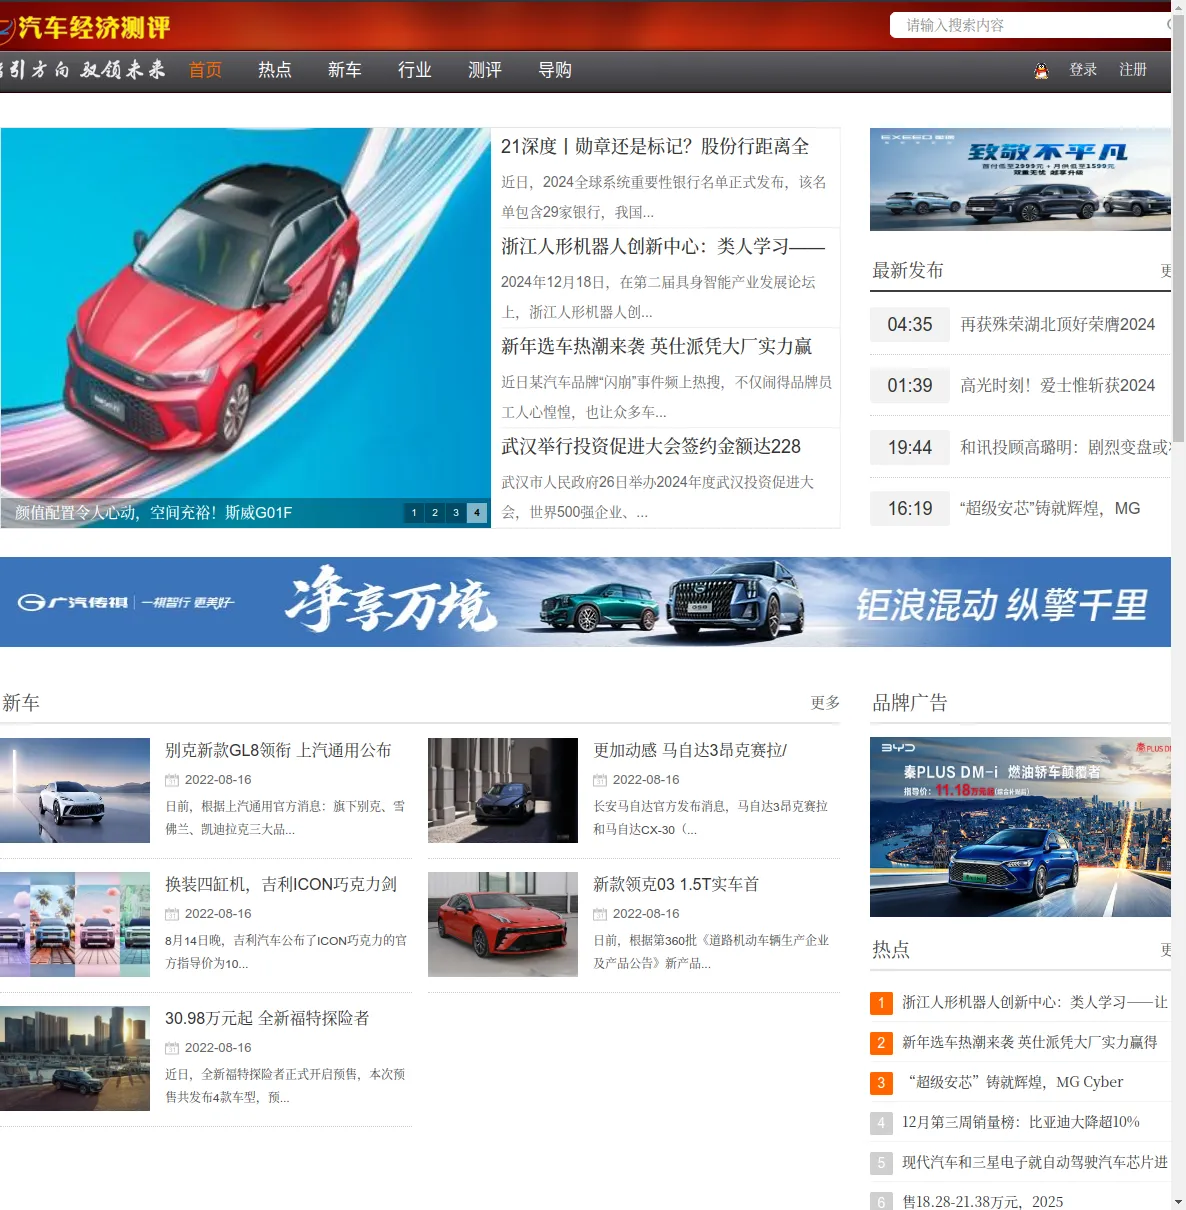Click the BYD 秦PLUS DM-i ad
Screen dimensions: 1186x1210
1020,827
